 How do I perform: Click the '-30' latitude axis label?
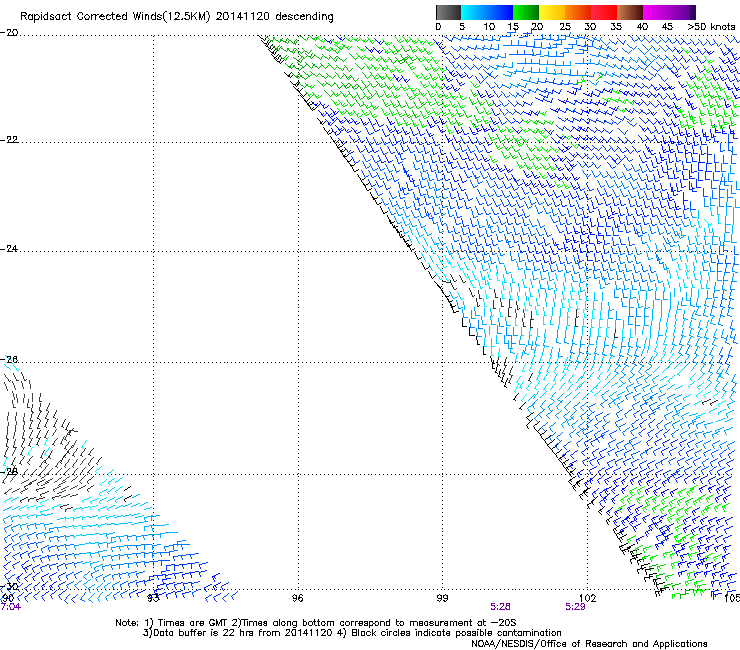click(9, 586)
